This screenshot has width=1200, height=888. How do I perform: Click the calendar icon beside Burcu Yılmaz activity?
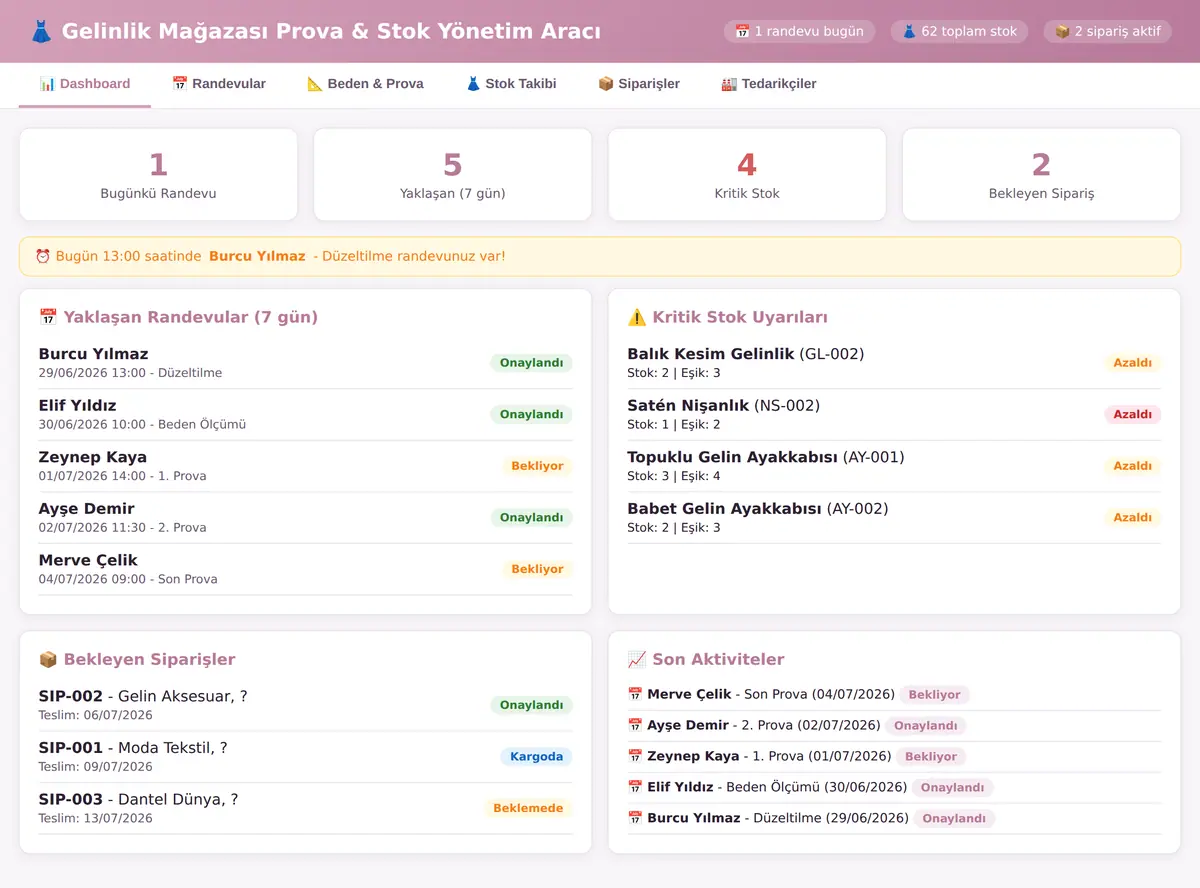click(x=635, y=818)
